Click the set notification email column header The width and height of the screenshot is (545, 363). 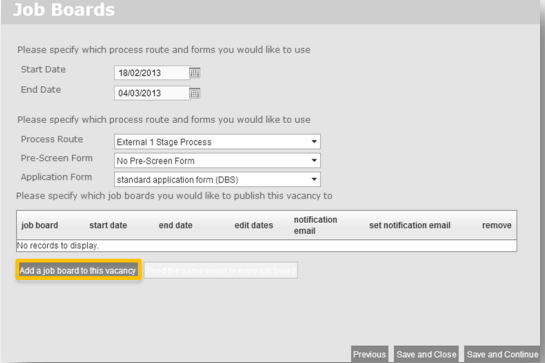pos(409,225)
